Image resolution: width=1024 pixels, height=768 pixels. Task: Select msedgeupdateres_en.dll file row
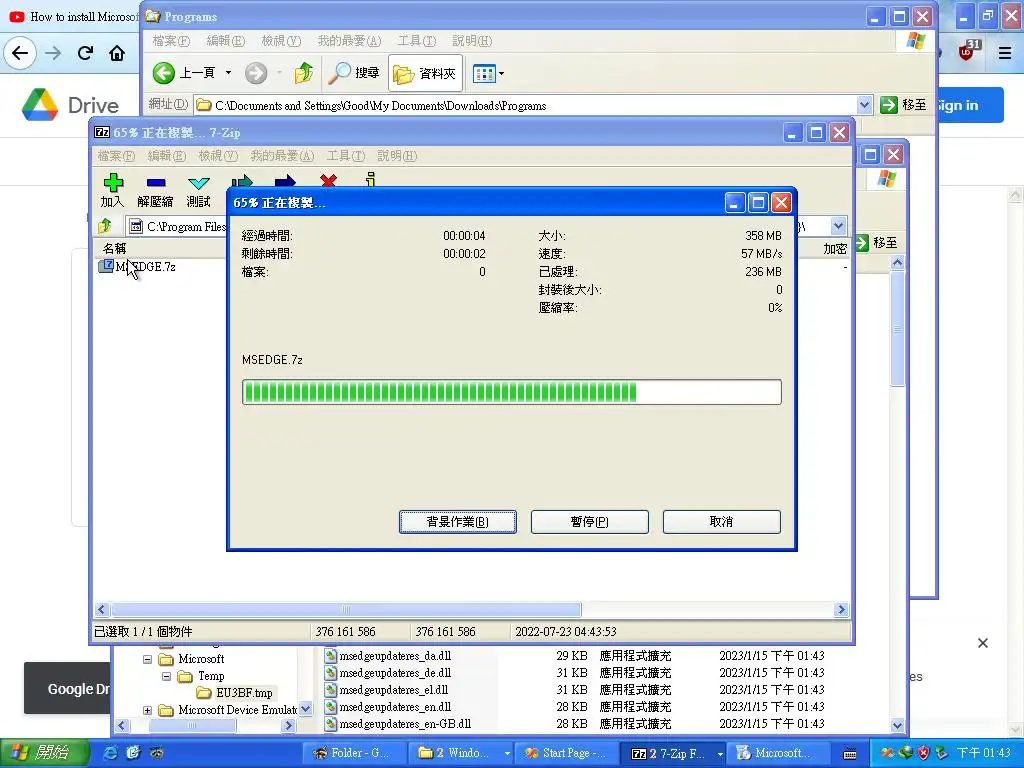click(x=575, y=707)
